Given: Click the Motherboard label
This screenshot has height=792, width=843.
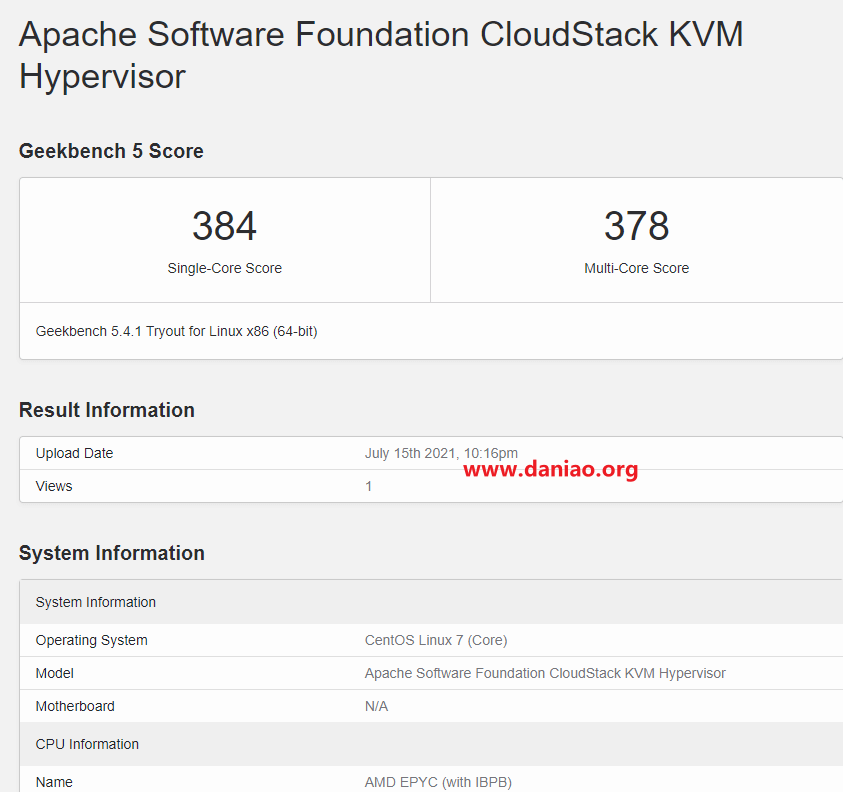Looking at the screenshot, I should (x=75, y=706).
